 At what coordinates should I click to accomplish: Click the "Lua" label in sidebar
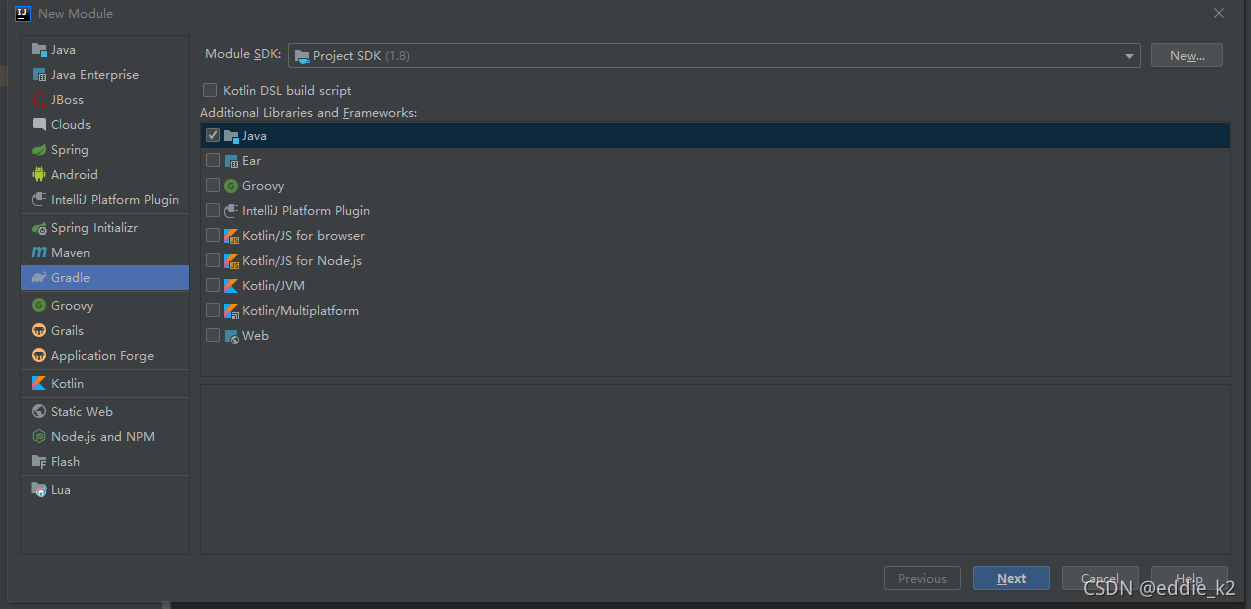click(x=61, y=490)
